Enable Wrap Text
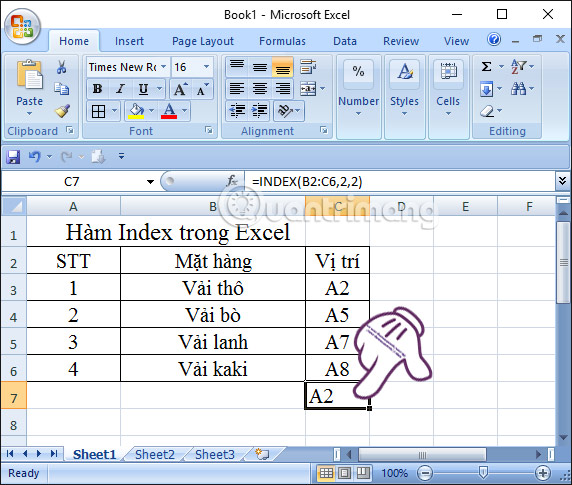572x485 pixels. pyautogui.click(x=308, y=66)
